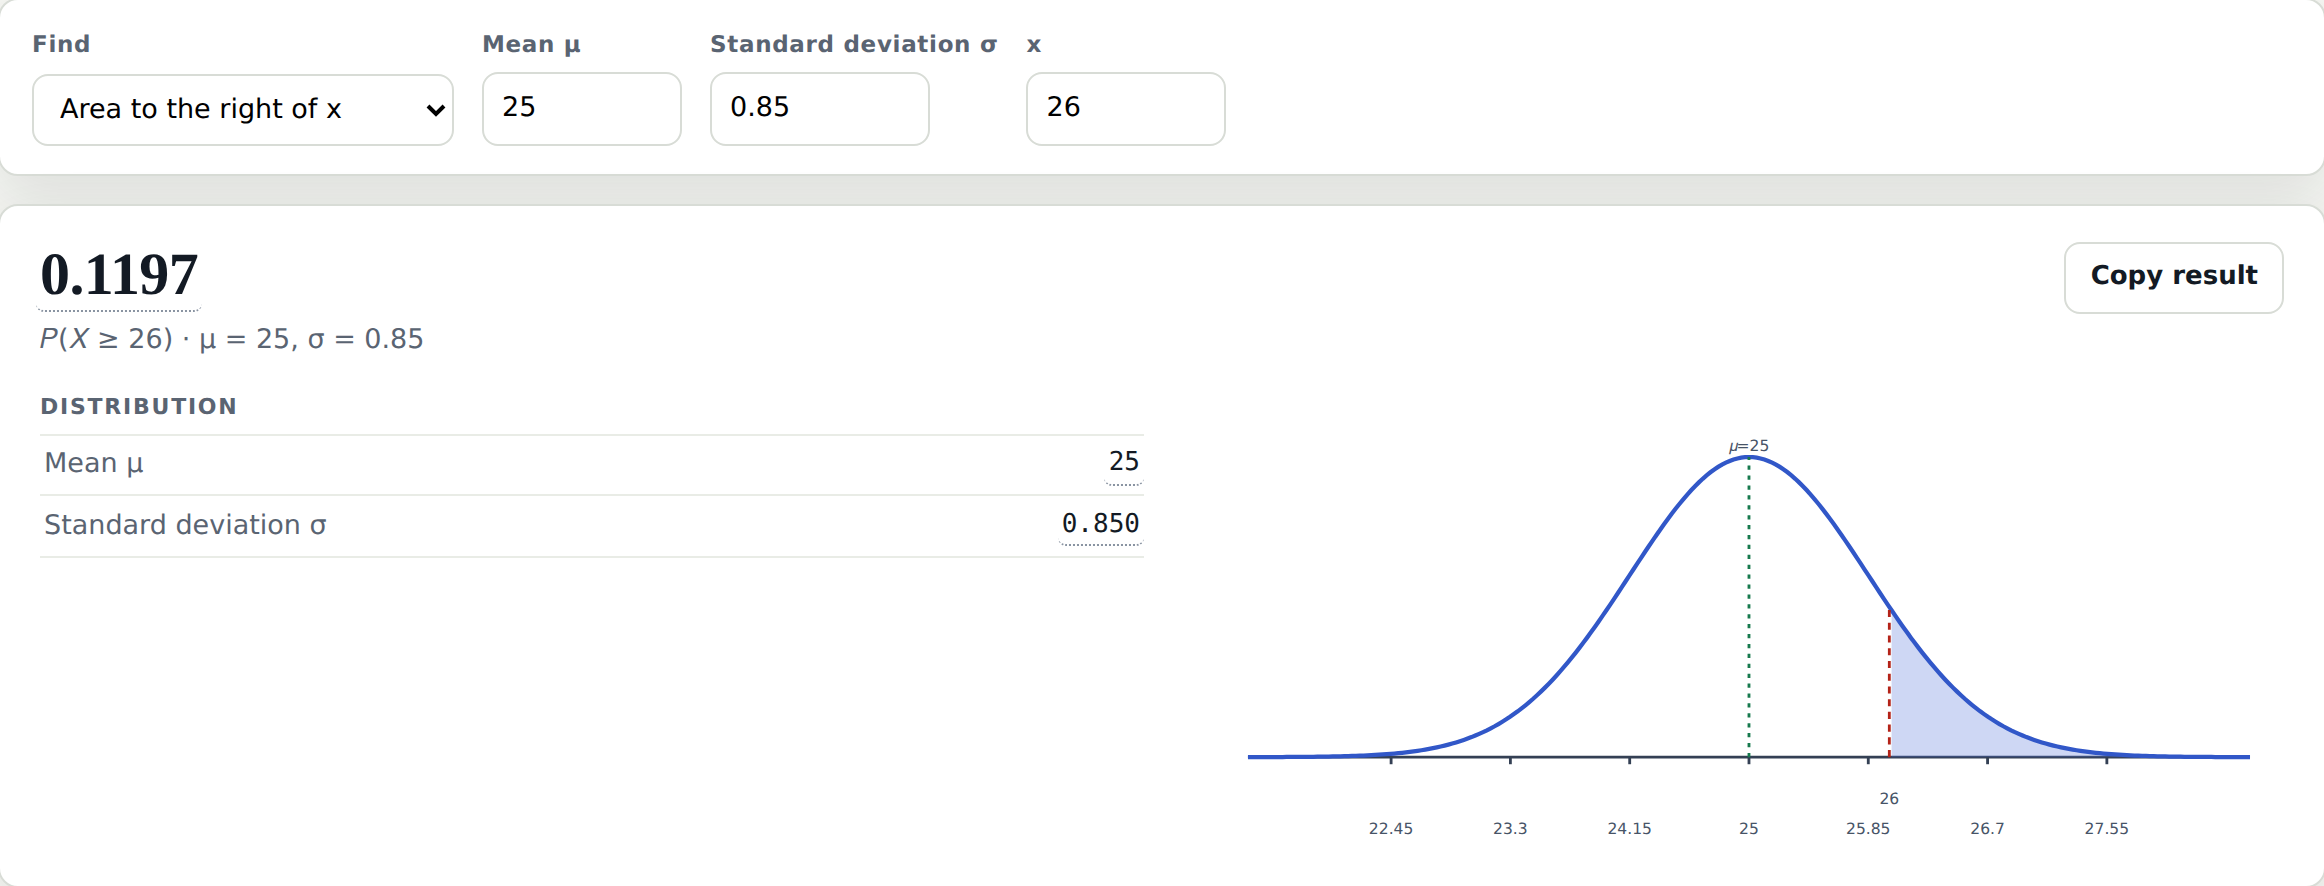Image resolution: width=2324 pixels, height=886 pixels.
Task: Click the axis label 25 under the mean
Action: 1749,828
